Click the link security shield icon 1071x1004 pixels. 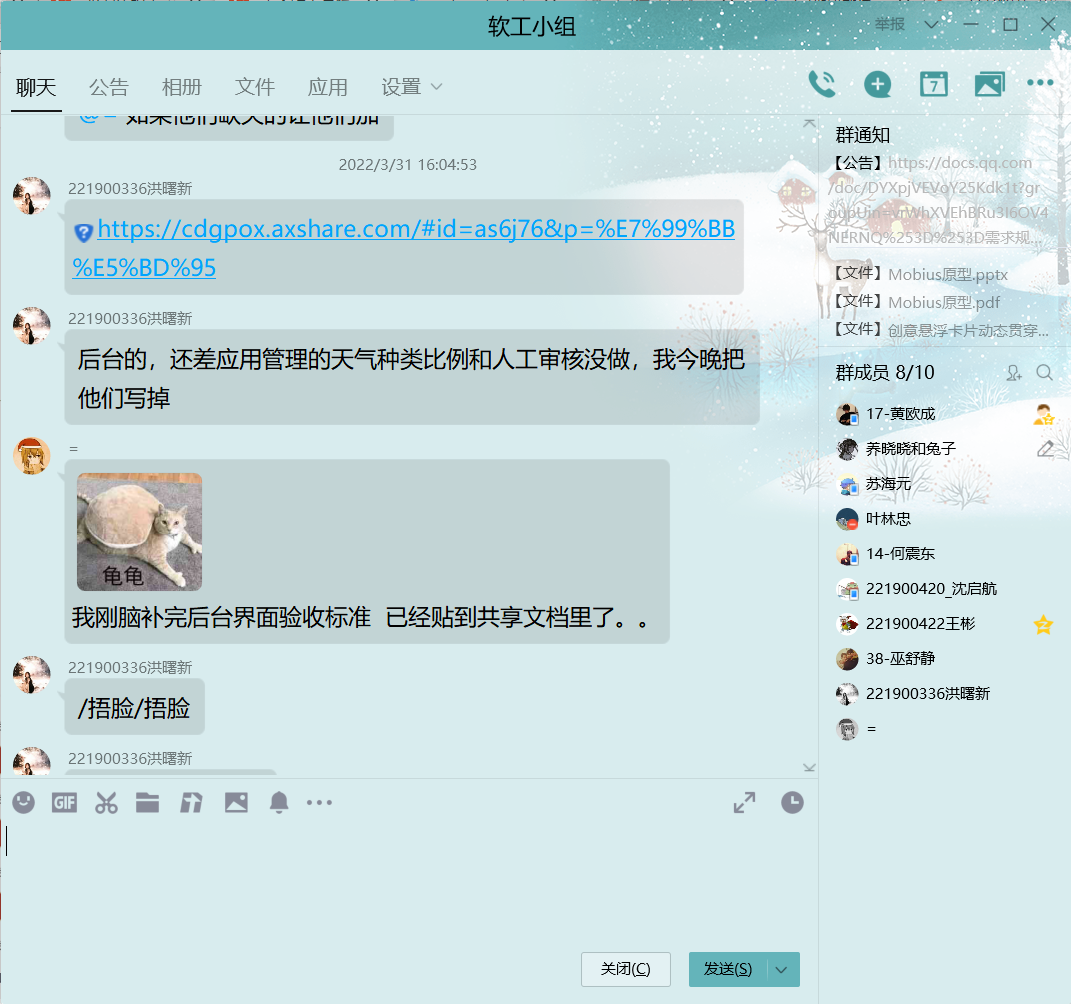coord(83,233)
